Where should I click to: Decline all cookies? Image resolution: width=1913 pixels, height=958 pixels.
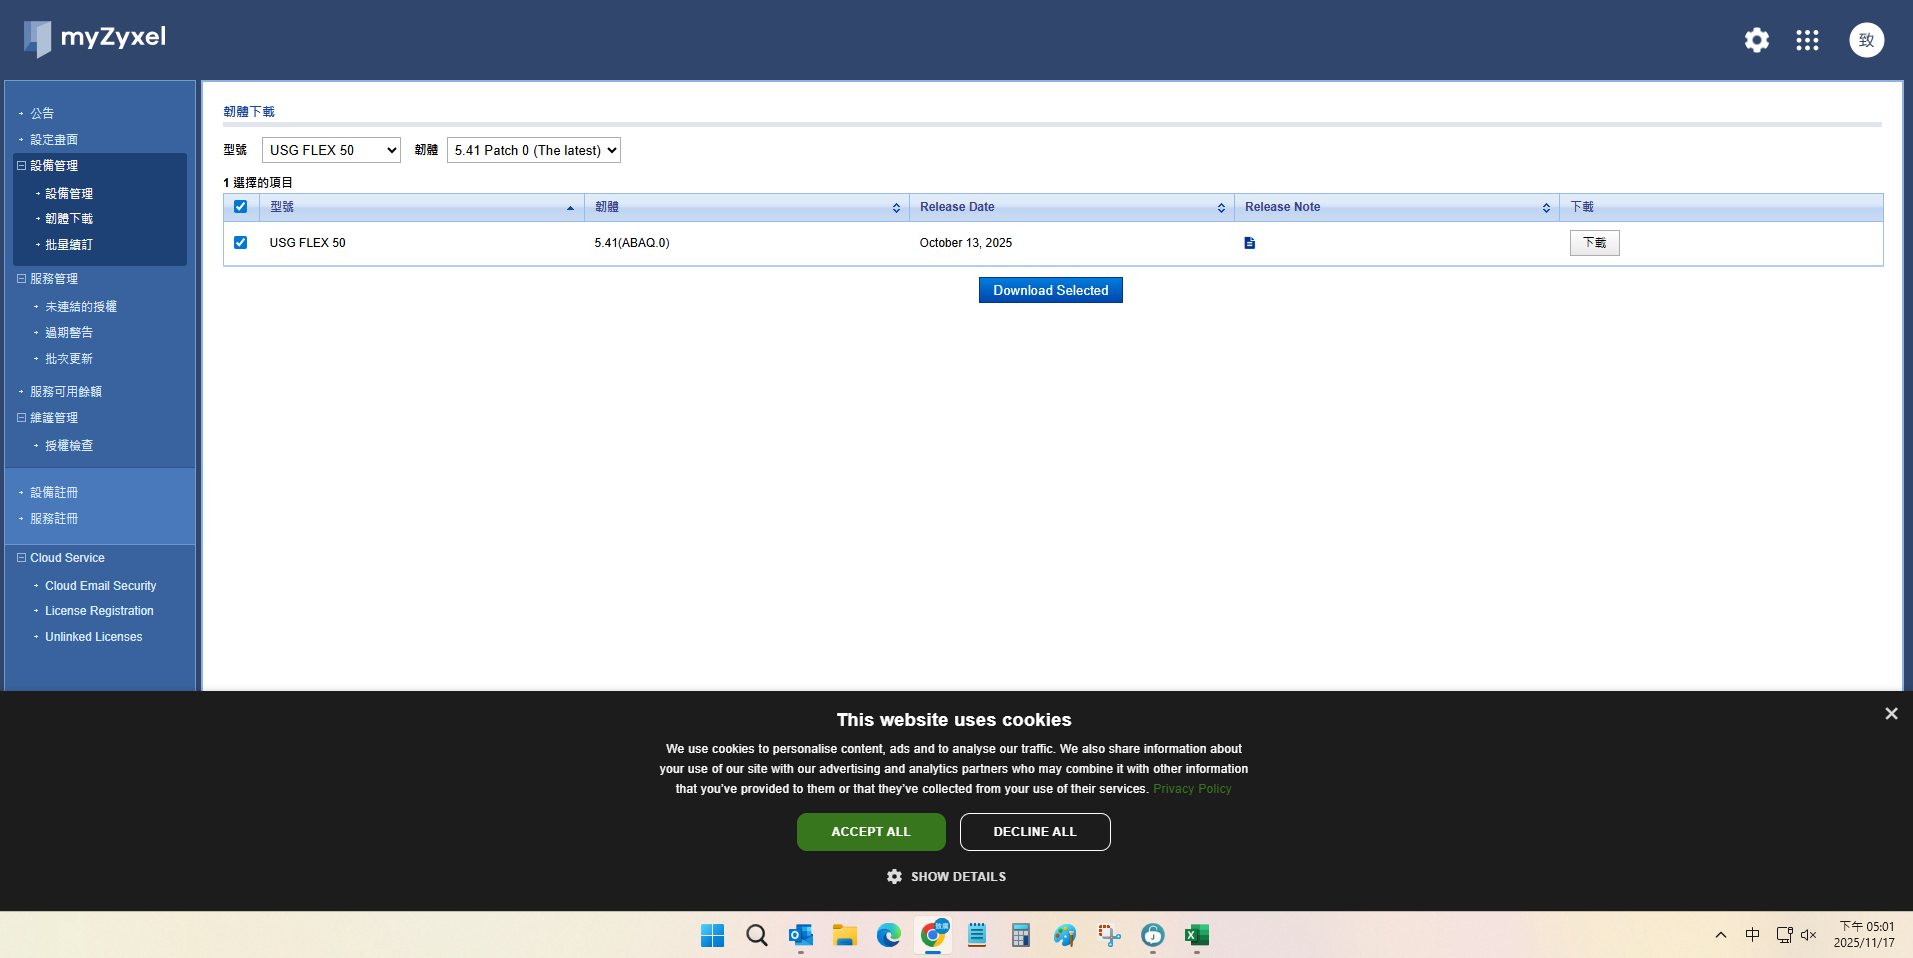(1035, 832)
